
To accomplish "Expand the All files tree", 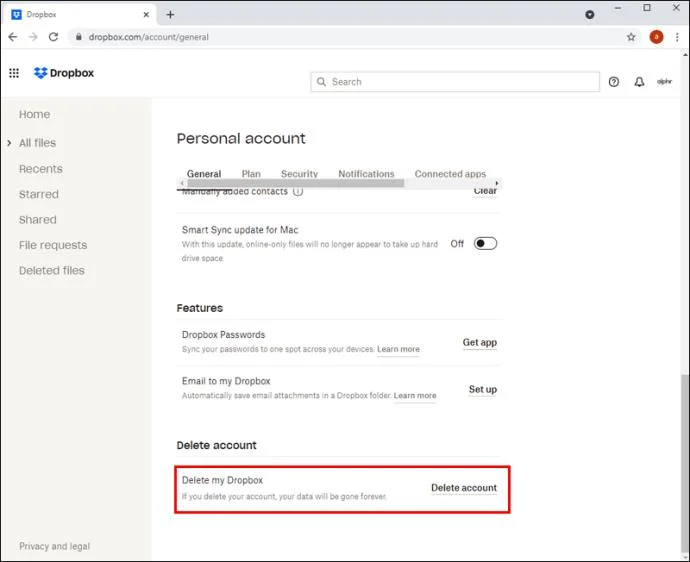I will tap(9, 143).
